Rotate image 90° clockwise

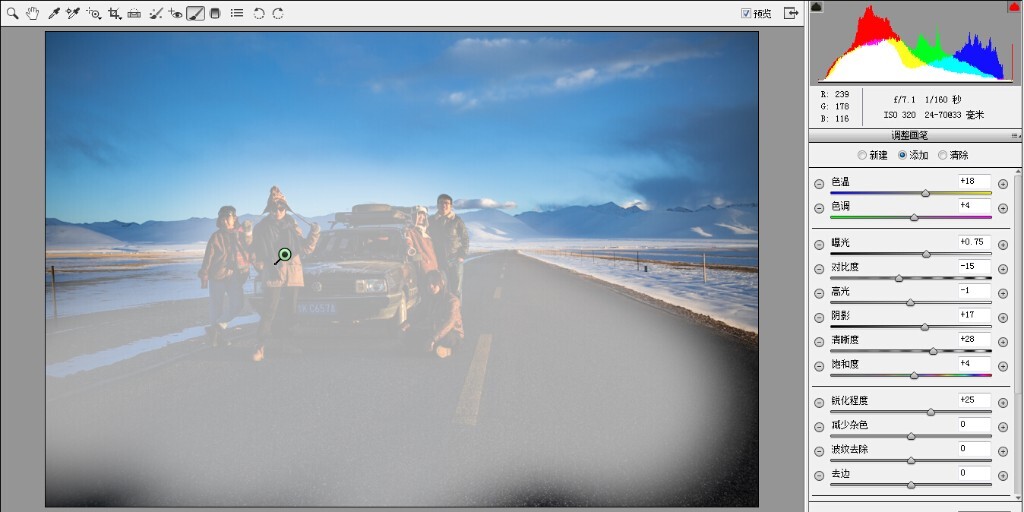point(278,13)
